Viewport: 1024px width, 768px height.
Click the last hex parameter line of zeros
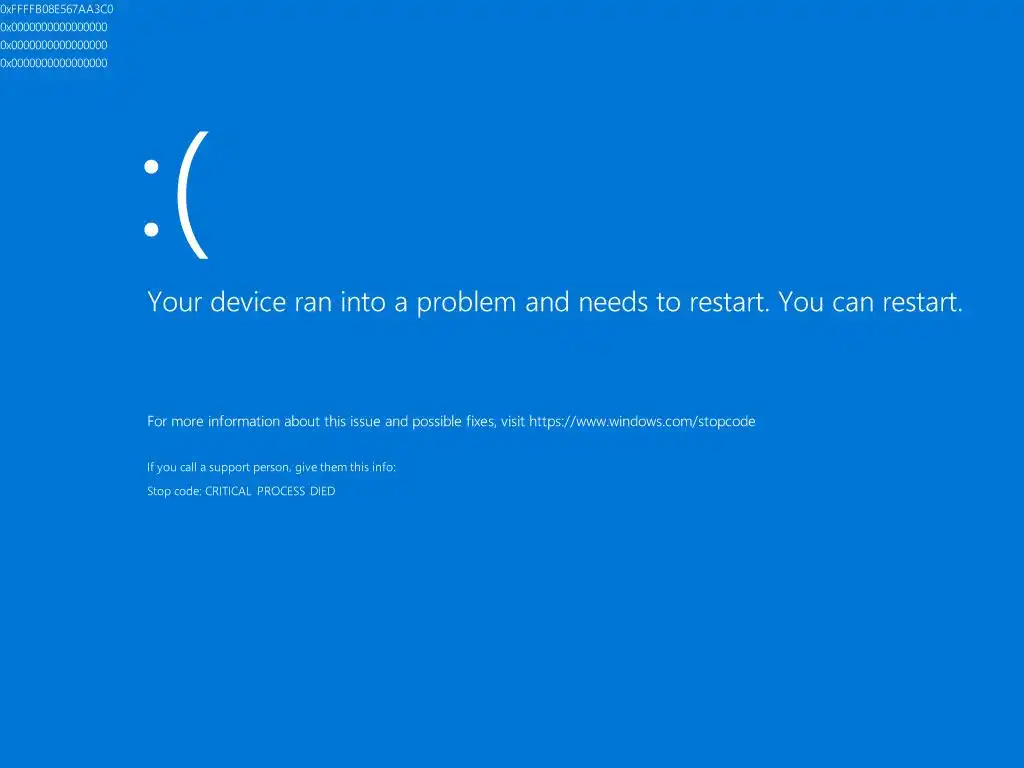[54, 63]
